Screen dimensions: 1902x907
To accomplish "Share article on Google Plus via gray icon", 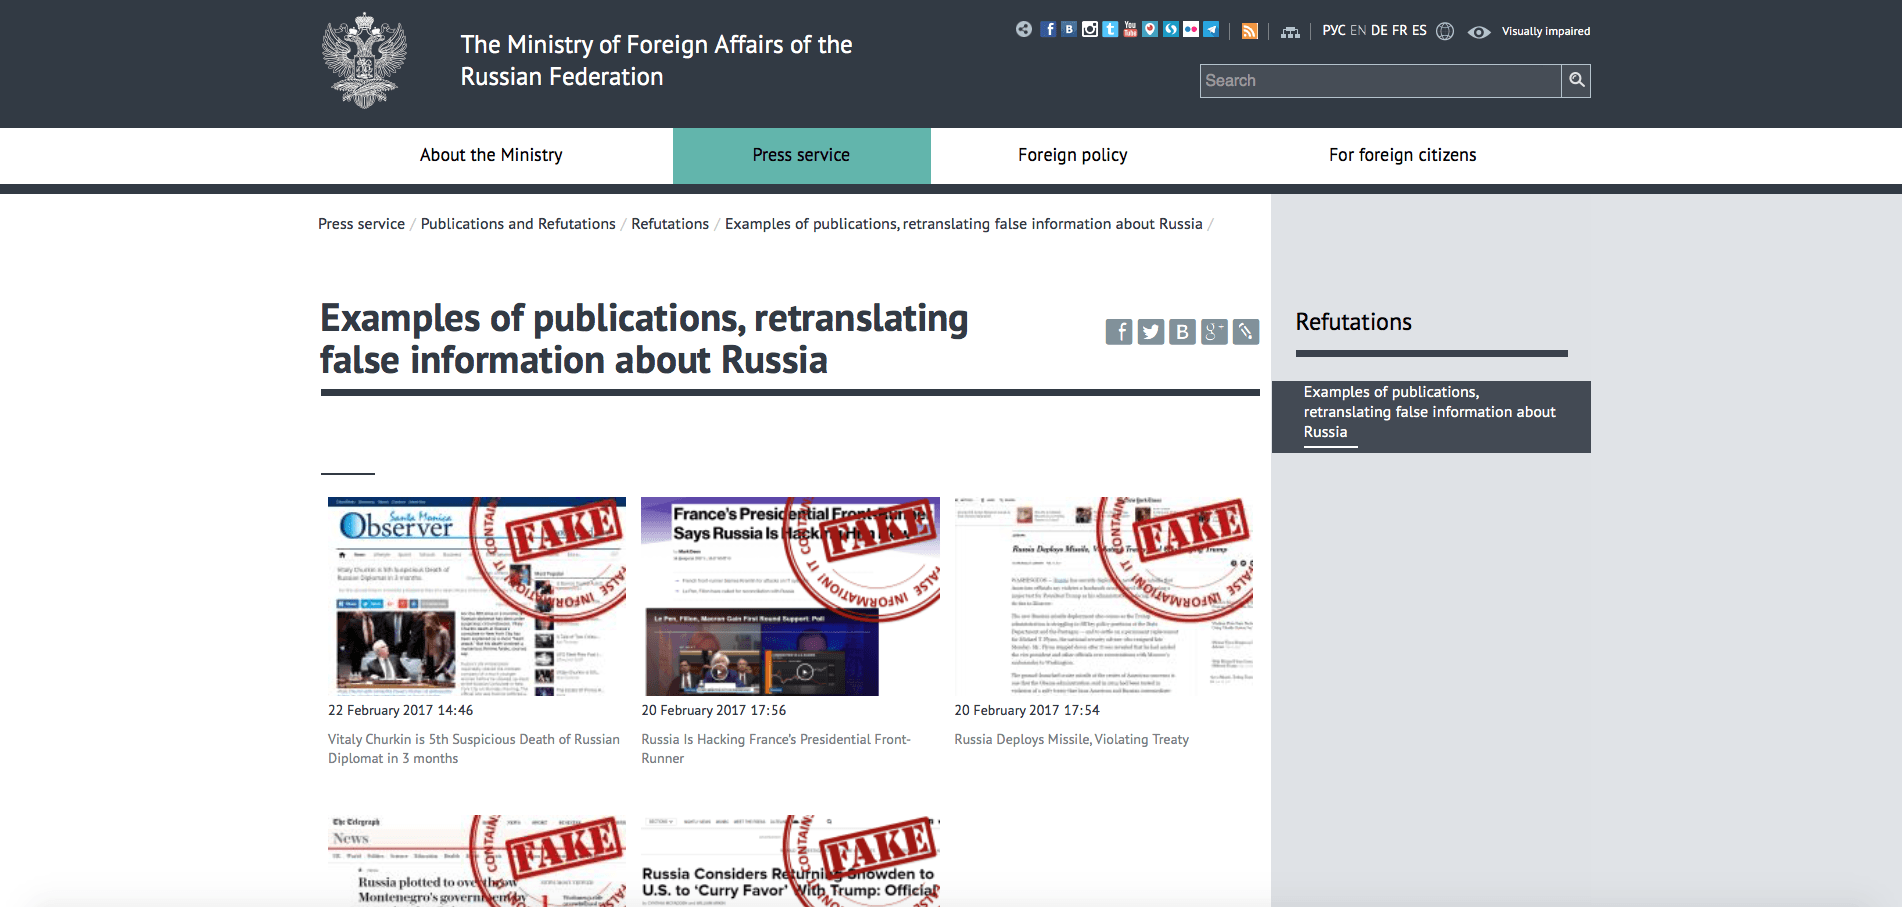I will [x=1214, y=331].
